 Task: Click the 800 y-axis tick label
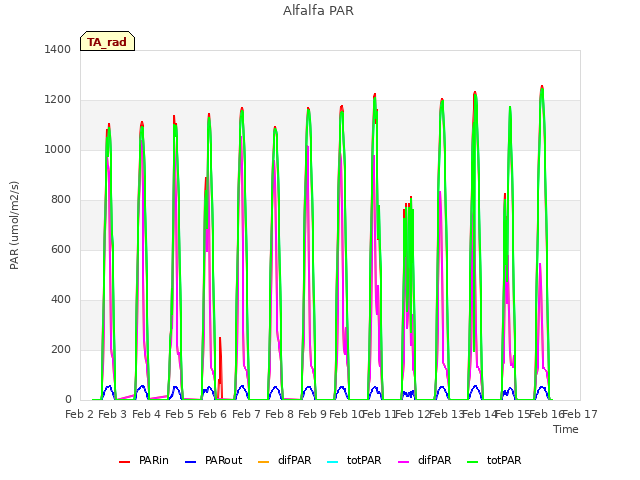(61, 200)
